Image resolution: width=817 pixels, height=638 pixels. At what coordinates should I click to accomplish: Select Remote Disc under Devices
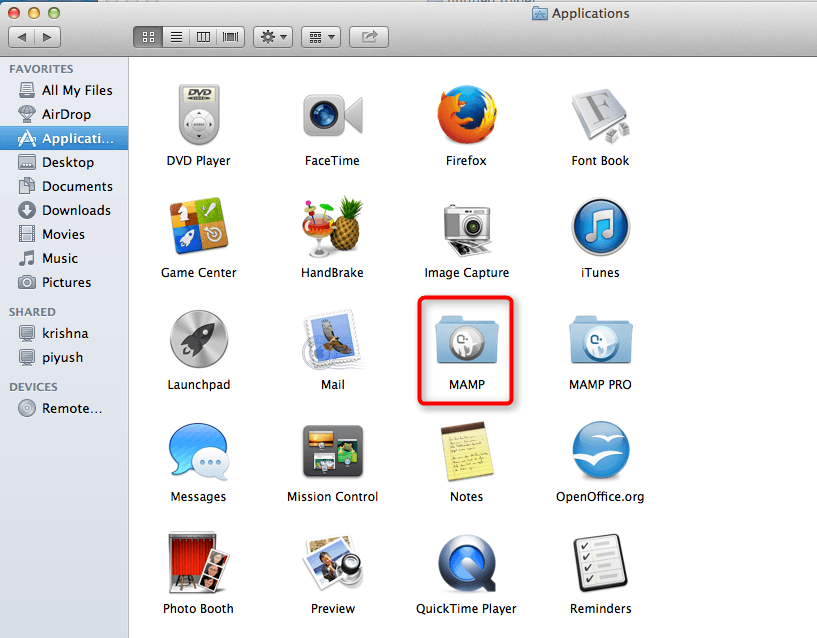point(64,408)
